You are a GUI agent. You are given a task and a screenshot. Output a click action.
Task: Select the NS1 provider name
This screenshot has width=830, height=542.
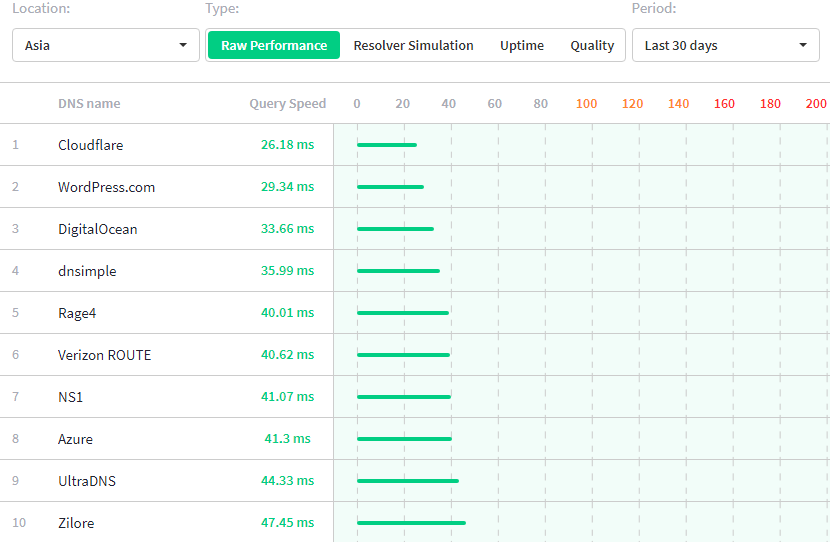click(70, 397)
